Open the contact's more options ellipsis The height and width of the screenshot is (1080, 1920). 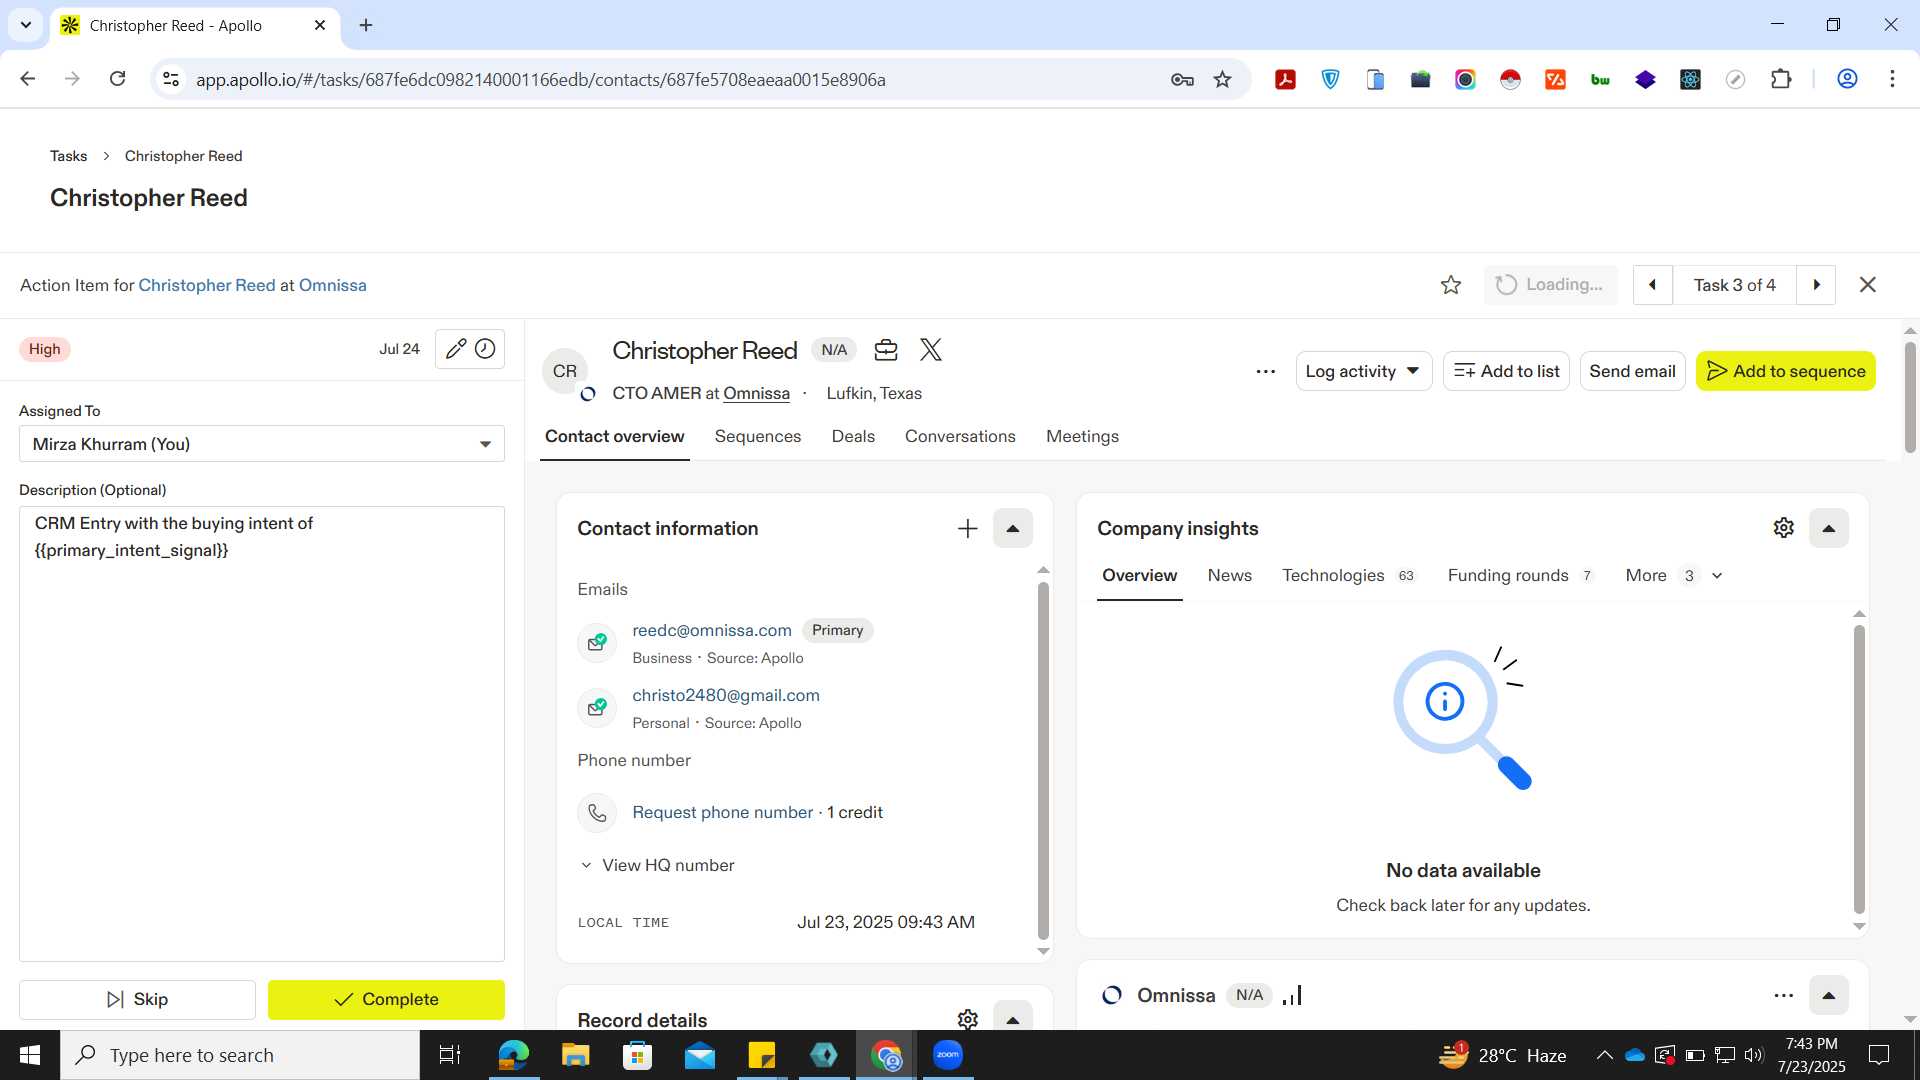click(x=1265, y=371)
